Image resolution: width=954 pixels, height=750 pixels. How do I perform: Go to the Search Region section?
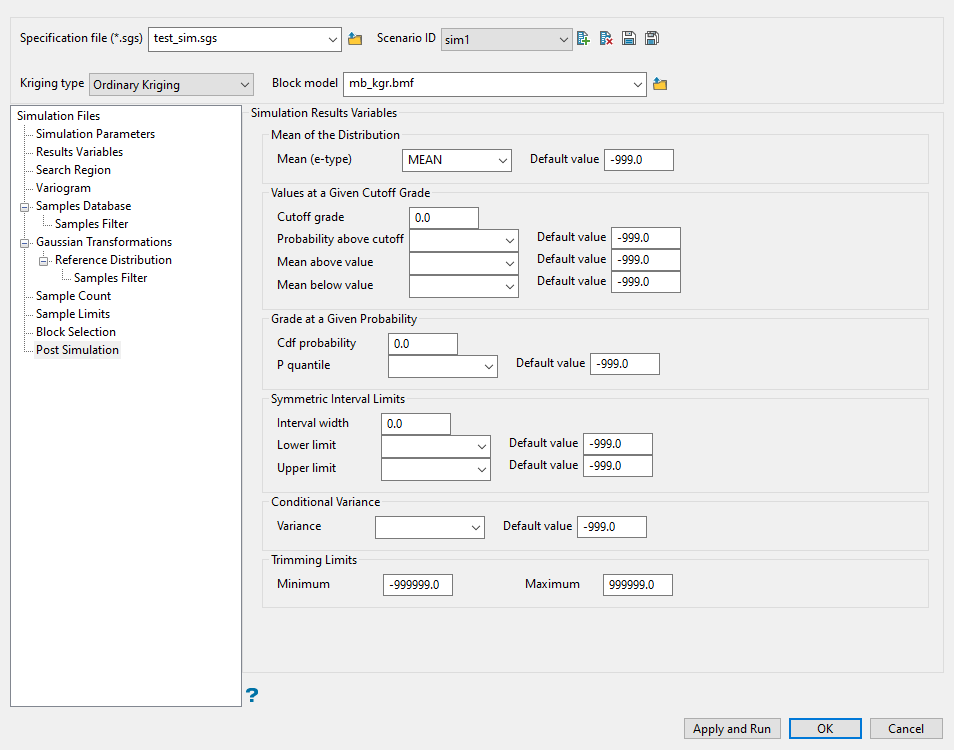[x=73, y=170]
